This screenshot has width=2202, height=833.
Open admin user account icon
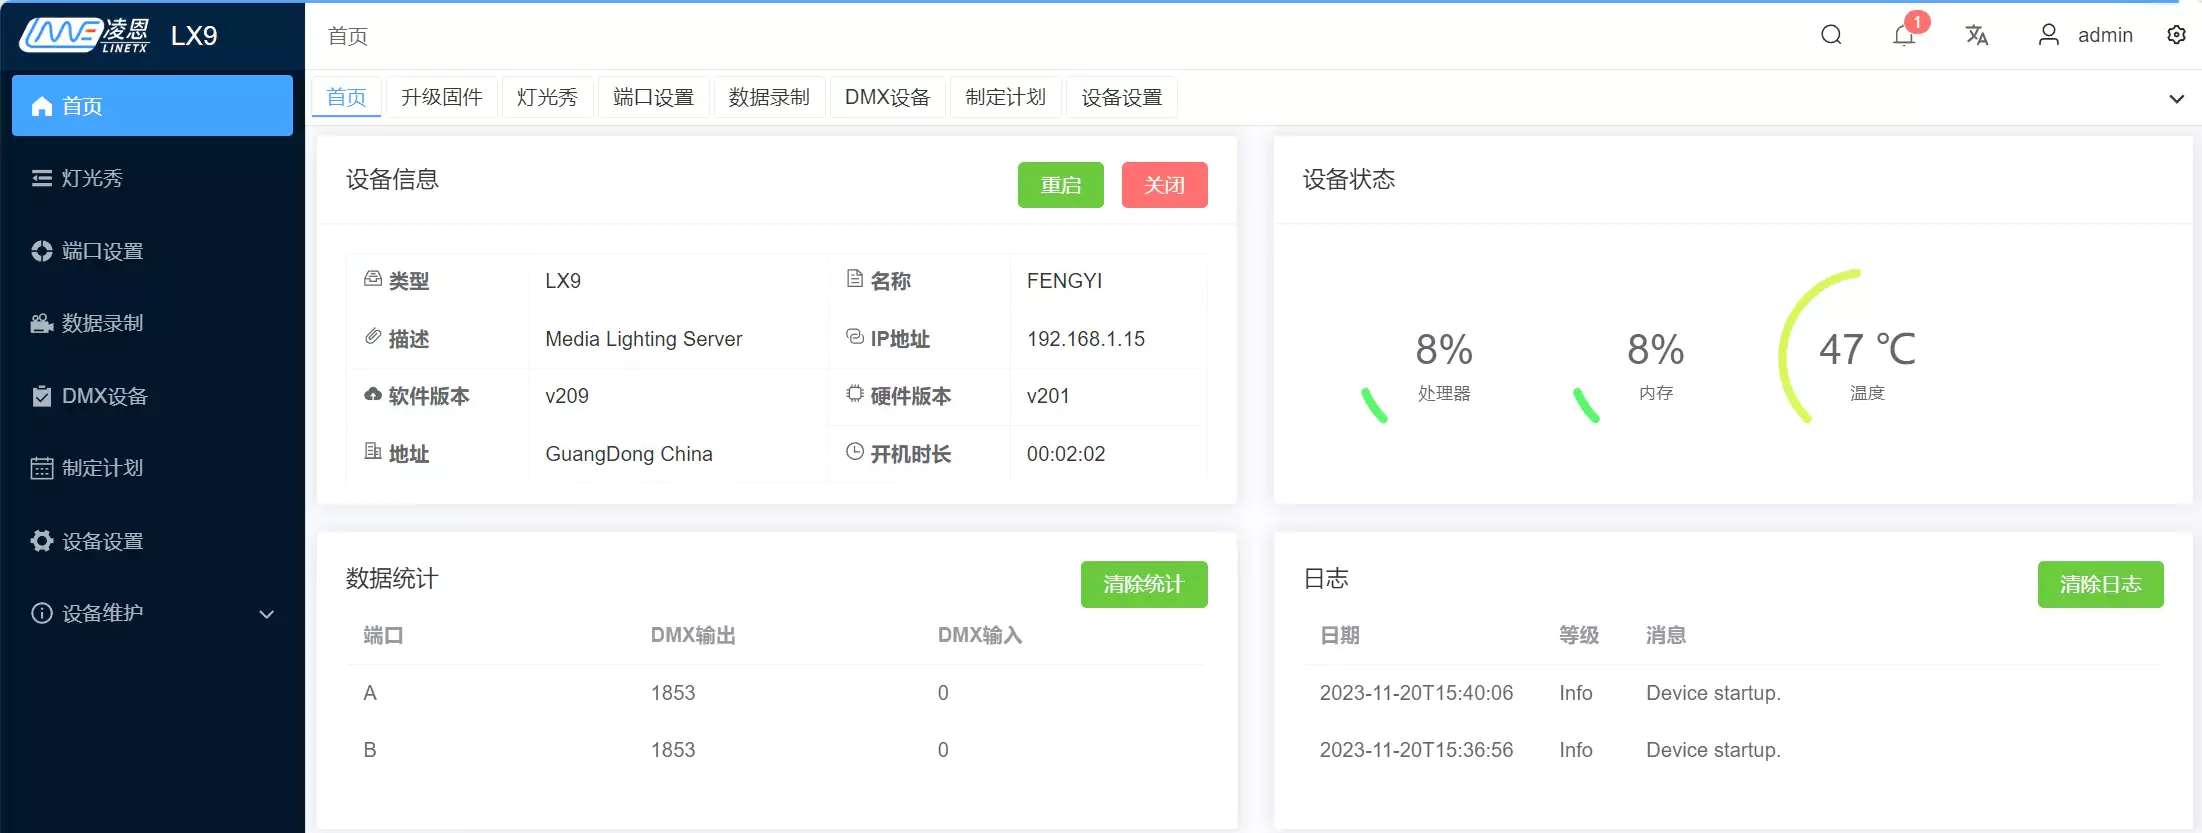tap(2048, 35)
